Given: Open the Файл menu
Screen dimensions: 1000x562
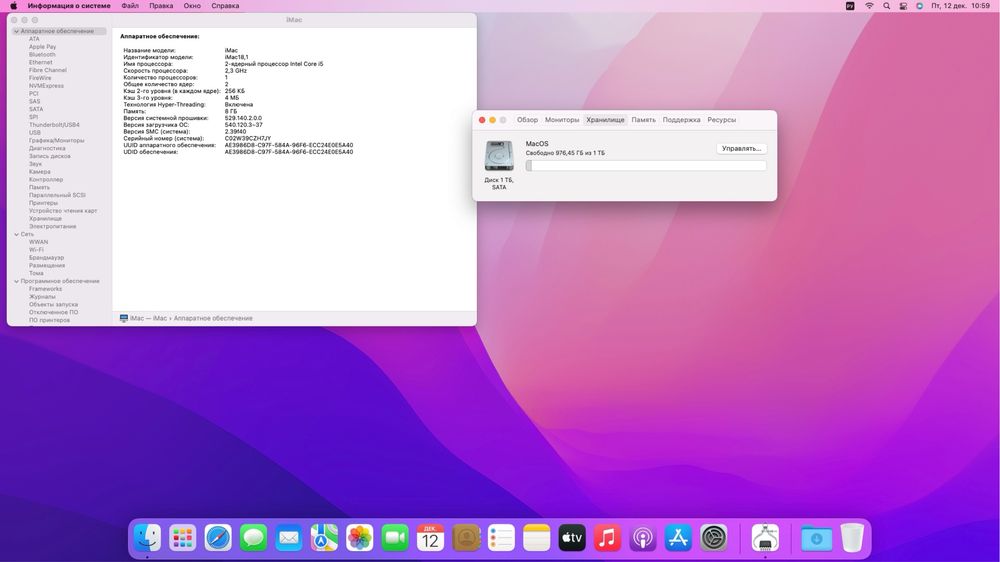Looking at the screenshot, I should (130, 6).
